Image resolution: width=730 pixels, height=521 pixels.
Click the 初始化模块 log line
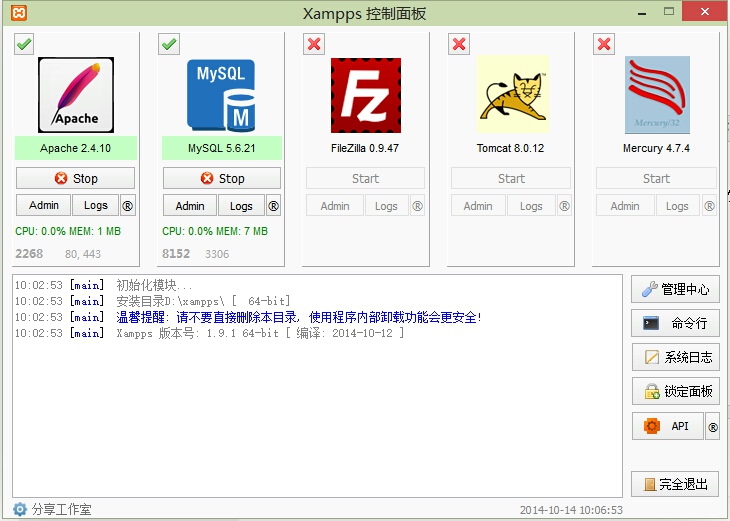pyautogui.click(x=103, y=285)
